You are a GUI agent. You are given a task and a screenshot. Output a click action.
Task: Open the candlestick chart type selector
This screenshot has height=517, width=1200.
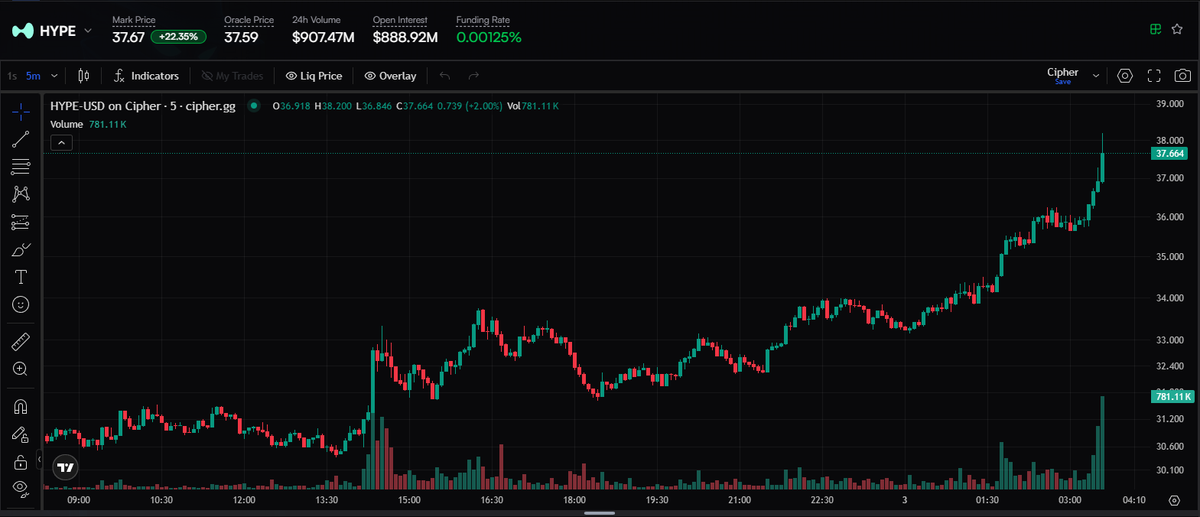[83, 75]
